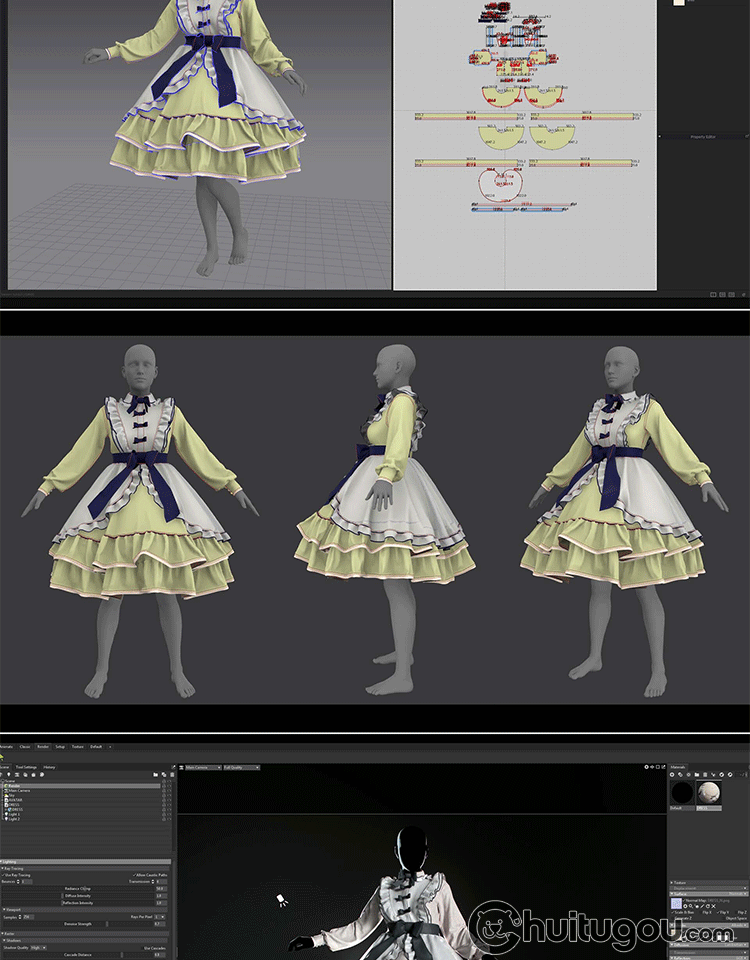This screenshot has height=960, width=750.
Task: Open the Full Quality dropdown
Action: click(x=241, y=767)
